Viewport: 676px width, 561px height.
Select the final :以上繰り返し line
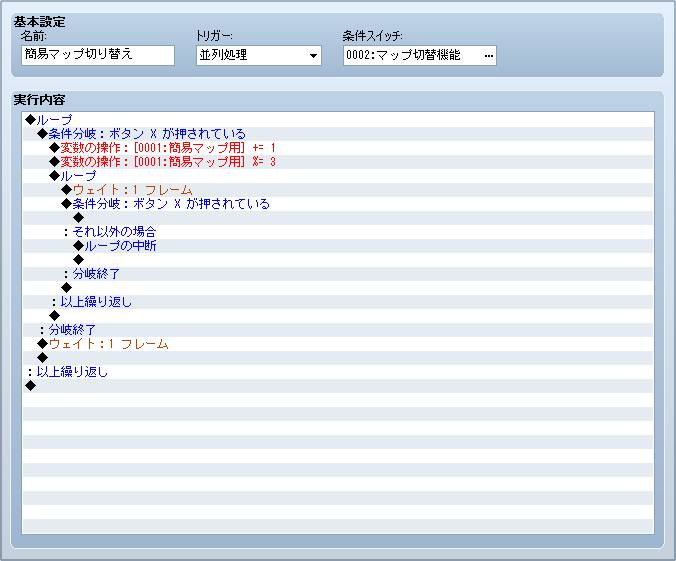pos(338,372)
